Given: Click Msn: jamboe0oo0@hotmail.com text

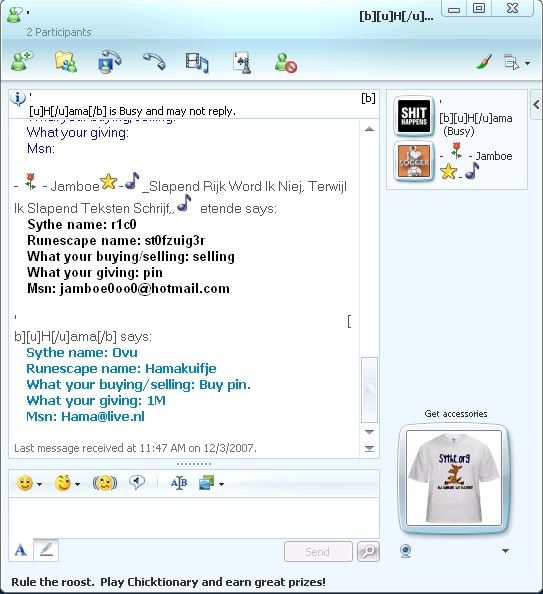Looking at the screenshot, I should coord(128,289).
